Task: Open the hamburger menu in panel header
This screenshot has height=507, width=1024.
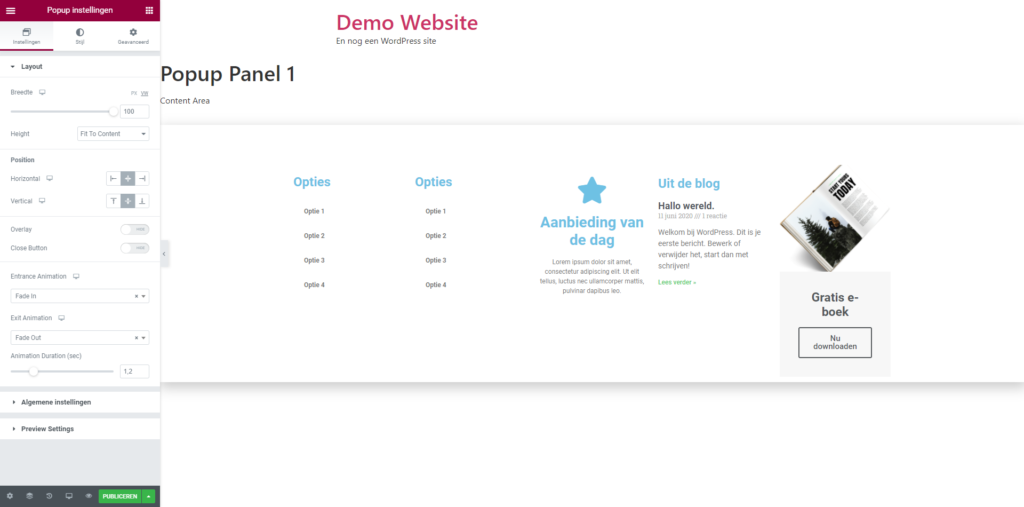Action: [x=10, y=10]
